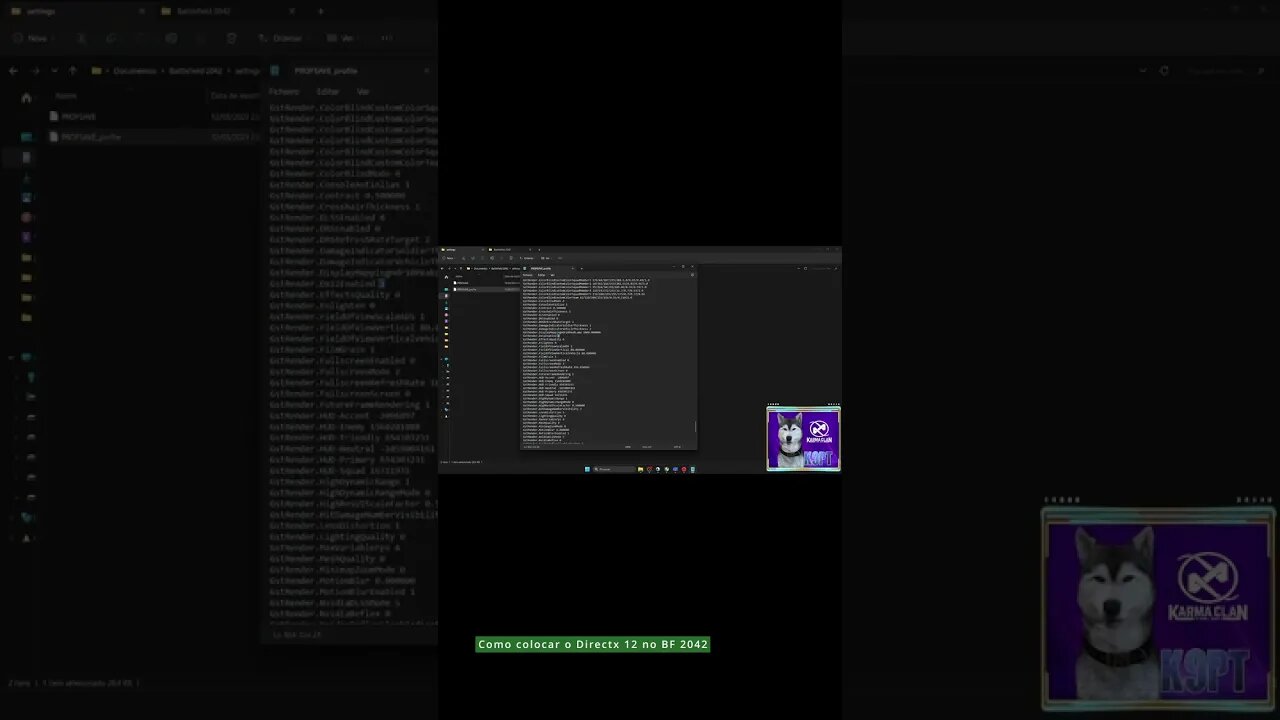Image resolution: width=1280 pixels, height=720 pixels.
Task: Open the see-more ellipsis menu in Explorer
Action: pyautogui.click(x=387, y=38)
